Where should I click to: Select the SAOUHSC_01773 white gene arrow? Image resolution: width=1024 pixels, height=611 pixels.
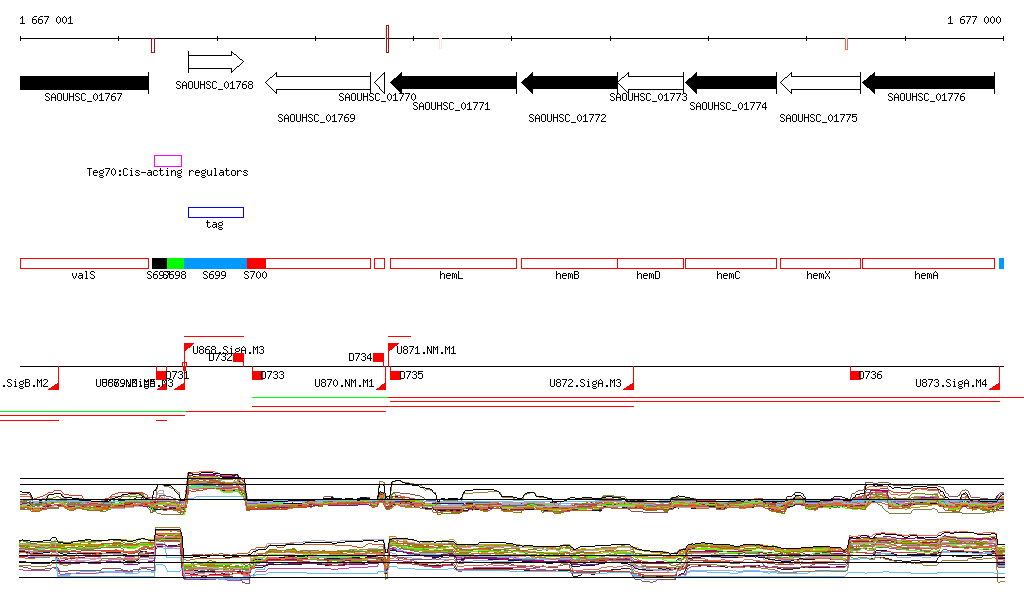coord(650,83)
